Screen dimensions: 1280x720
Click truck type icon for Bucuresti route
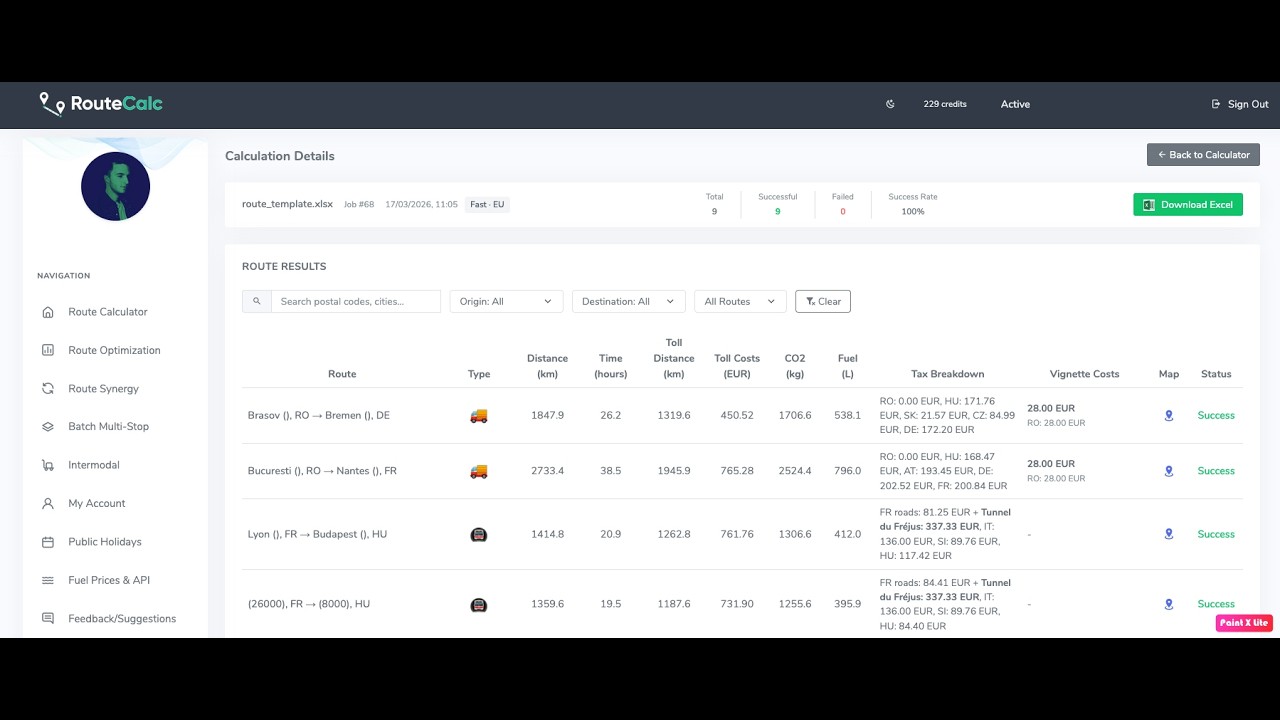coord(479,471)
